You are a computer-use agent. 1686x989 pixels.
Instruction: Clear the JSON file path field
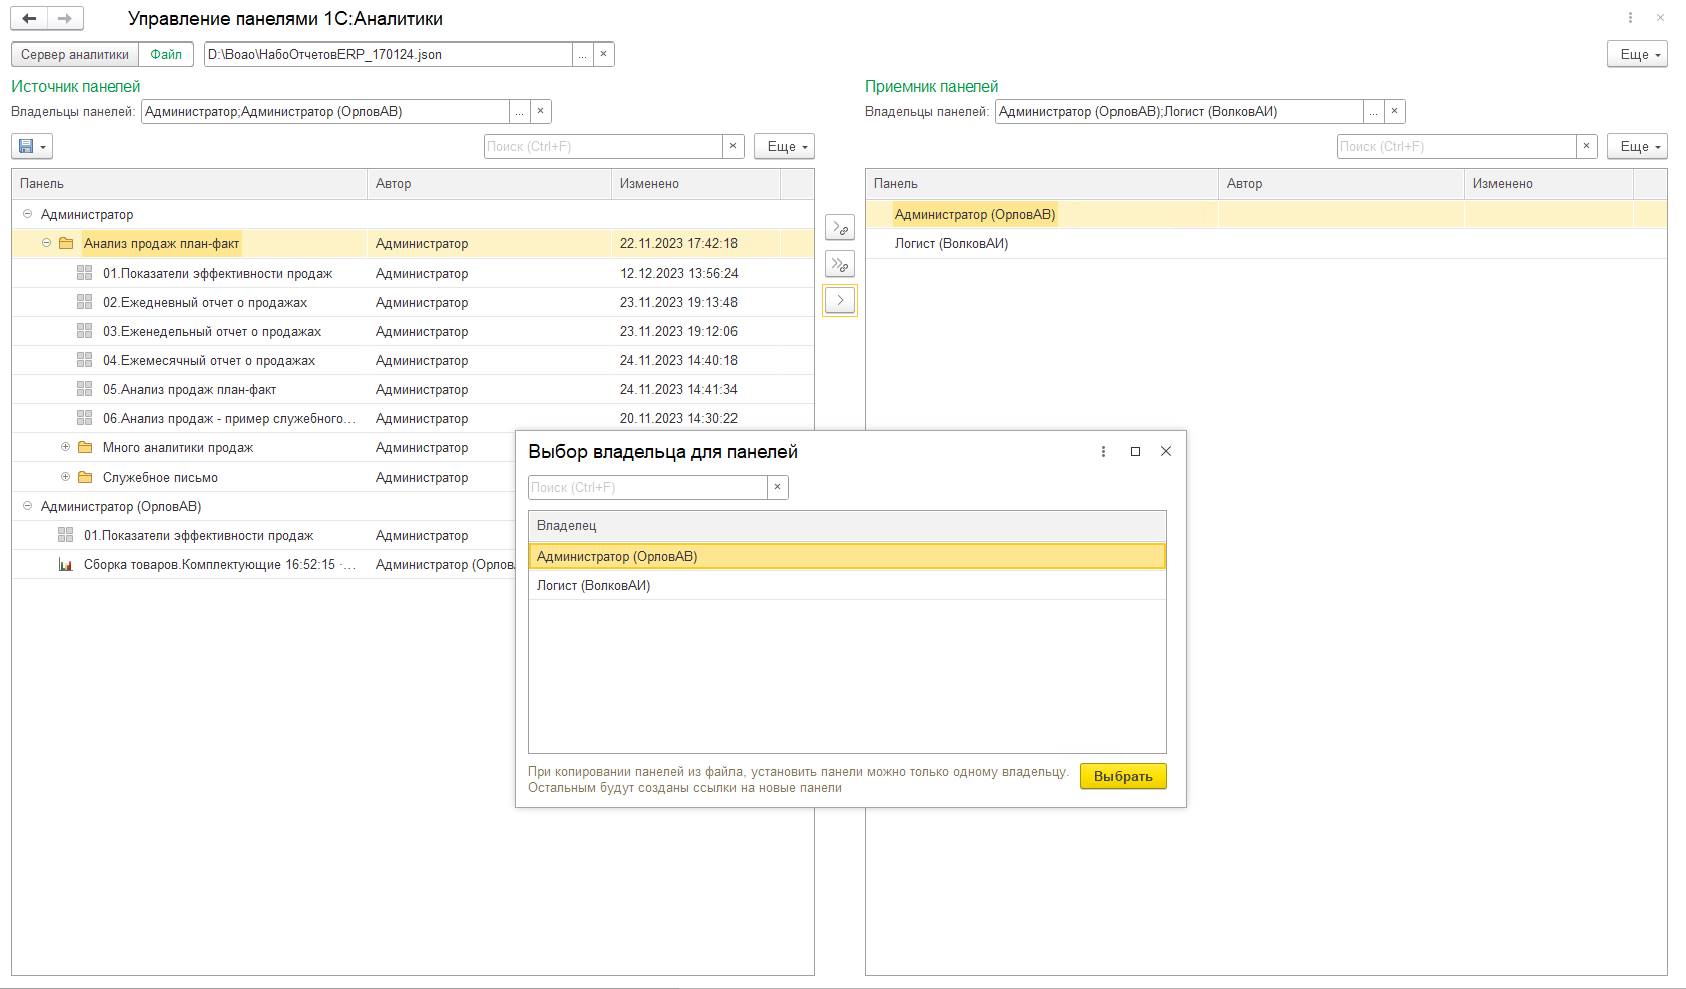(x=603, y=55)
